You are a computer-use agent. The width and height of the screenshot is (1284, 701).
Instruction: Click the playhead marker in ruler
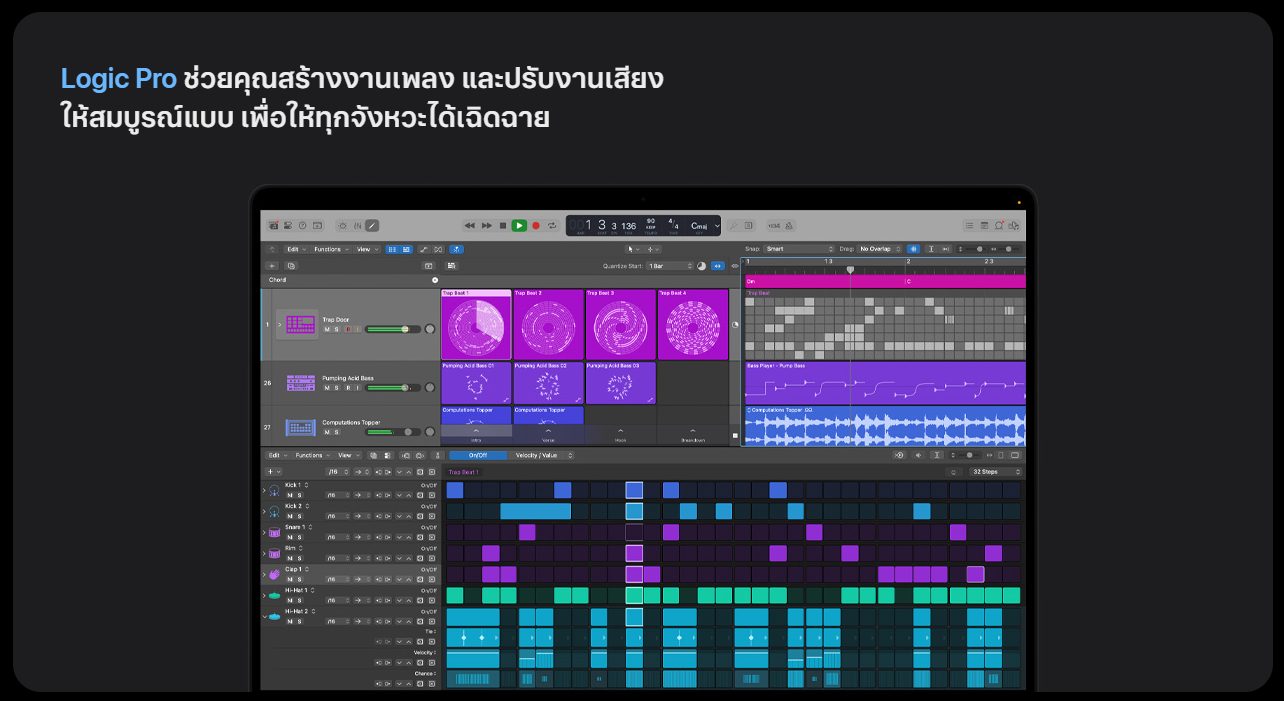point(850,270)
